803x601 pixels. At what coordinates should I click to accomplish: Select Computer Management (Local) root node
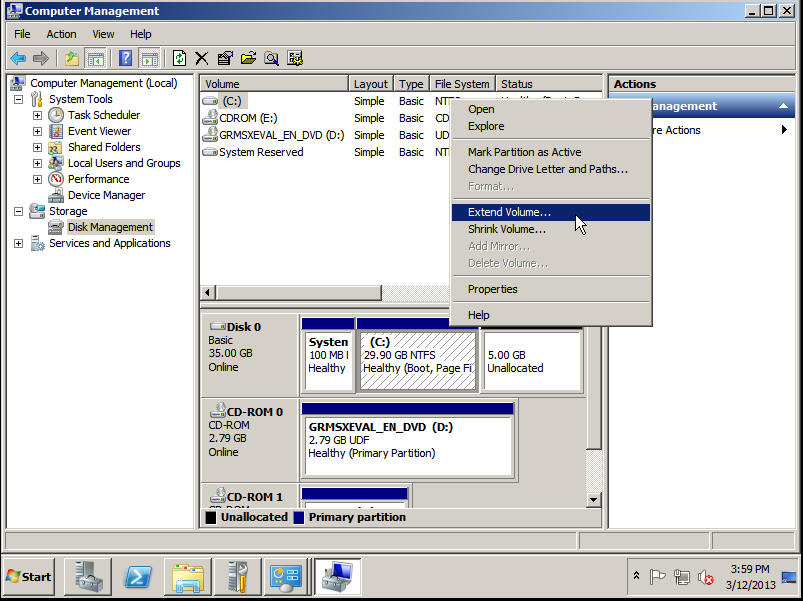tap(103, 83)
